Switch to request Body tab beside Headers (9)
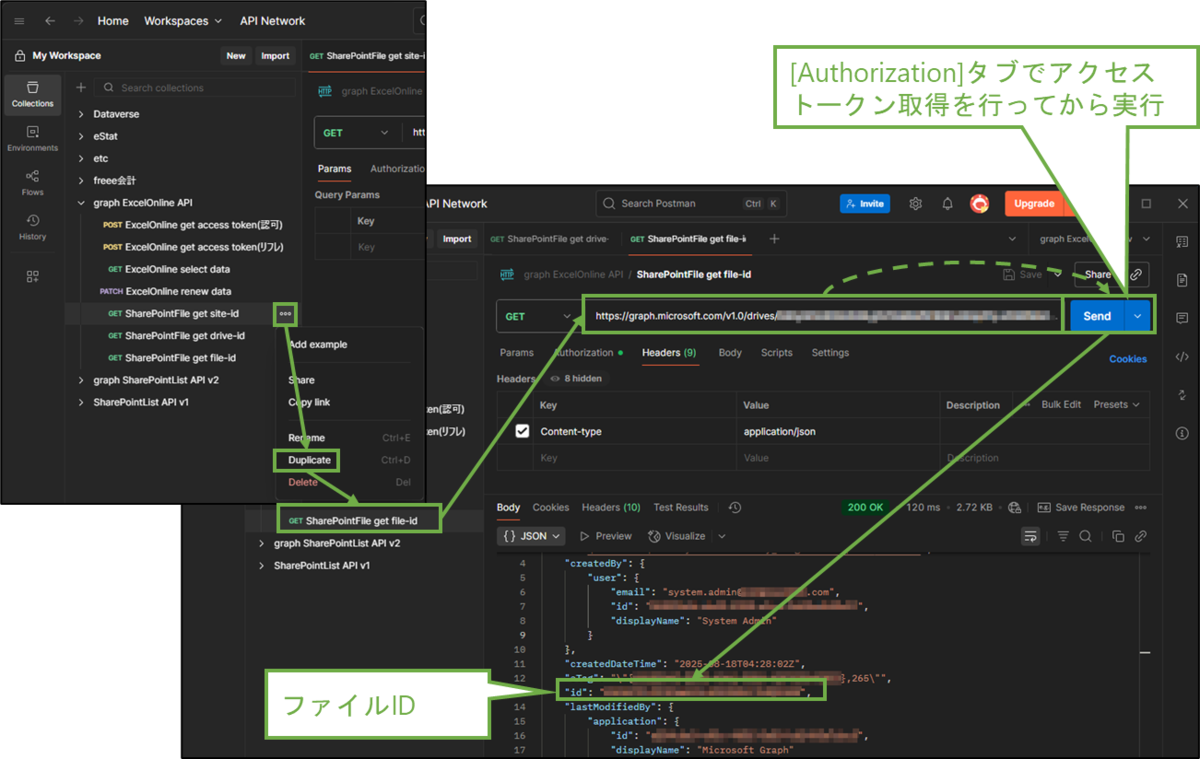1200x759 pixels. click(x=730, y=353)
